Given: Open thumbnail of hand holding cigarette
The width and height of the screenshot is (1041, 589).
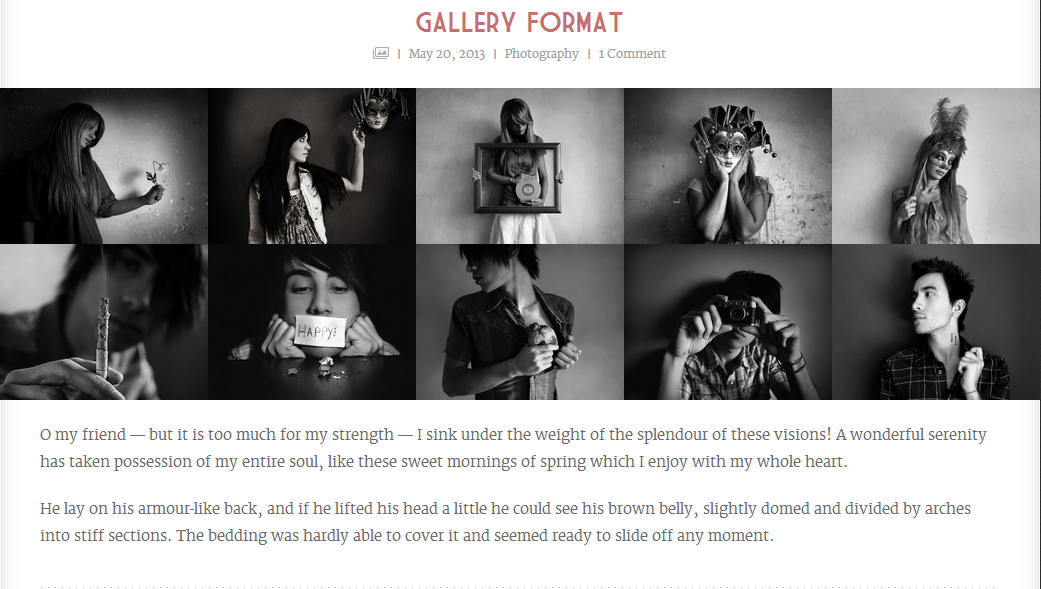Looking at the screenshot, I should click(x=104, y=322).
